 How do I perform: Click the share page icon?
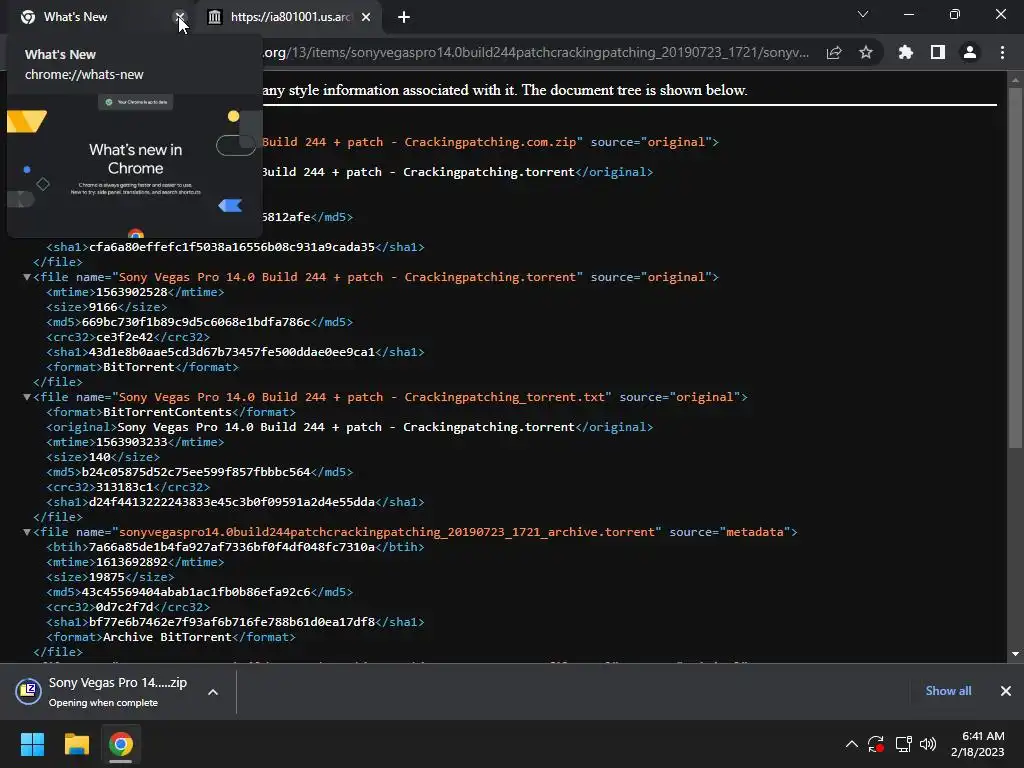coord(834,52)
